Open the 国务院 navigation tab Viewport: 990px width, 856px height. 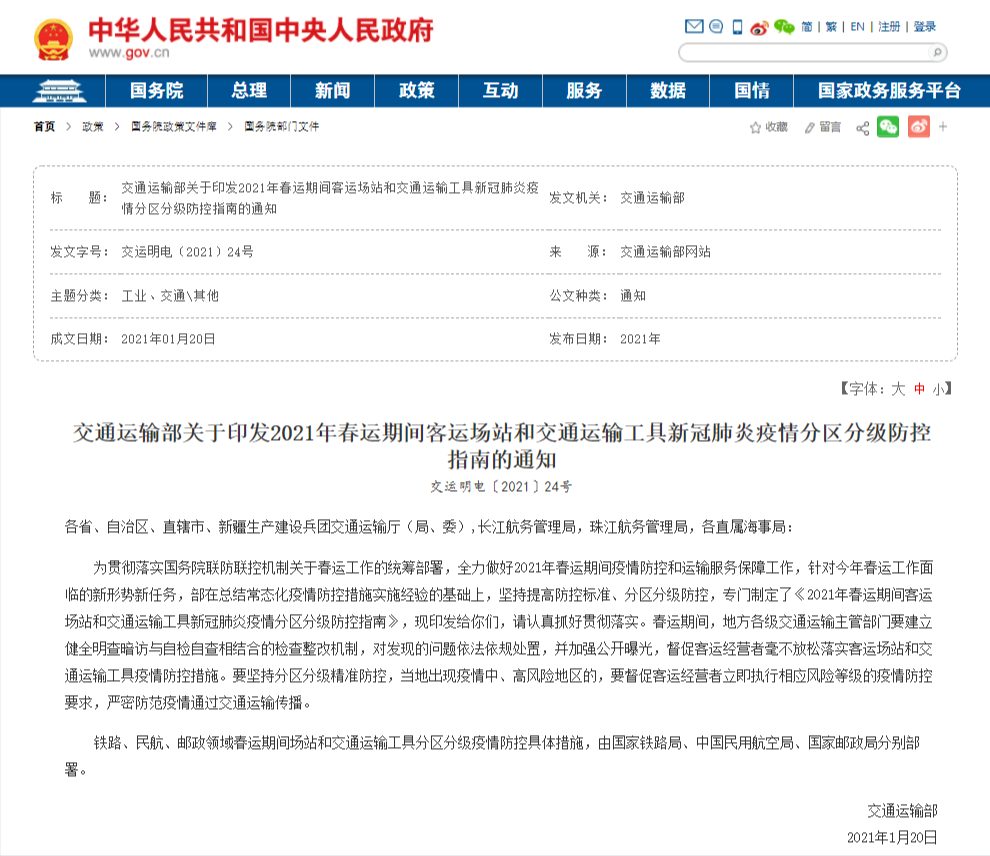[157, 91]
